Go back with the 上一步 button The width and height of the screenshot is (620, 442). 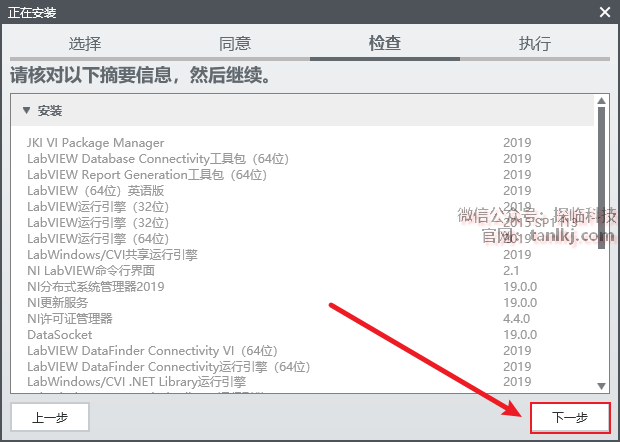click(x=50, y=417)
